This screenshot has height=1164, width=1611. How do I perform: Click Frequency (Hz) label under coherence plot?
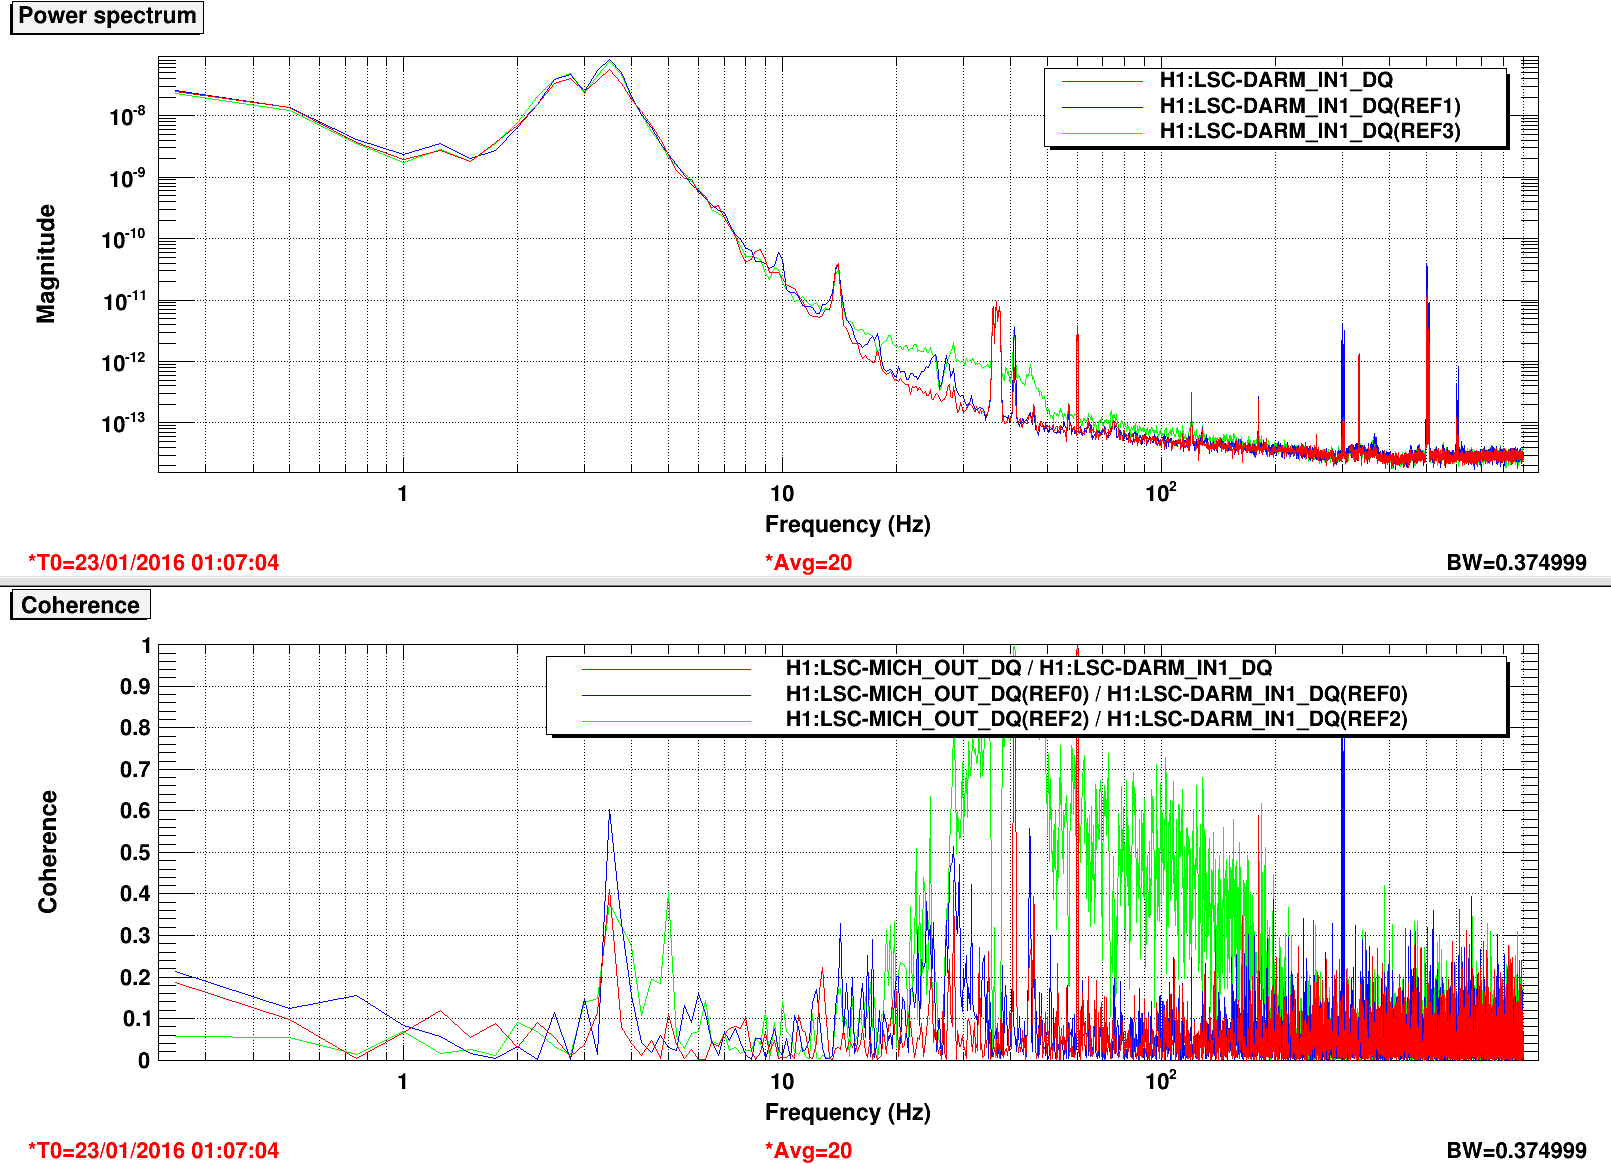[x=847, y=1112]
